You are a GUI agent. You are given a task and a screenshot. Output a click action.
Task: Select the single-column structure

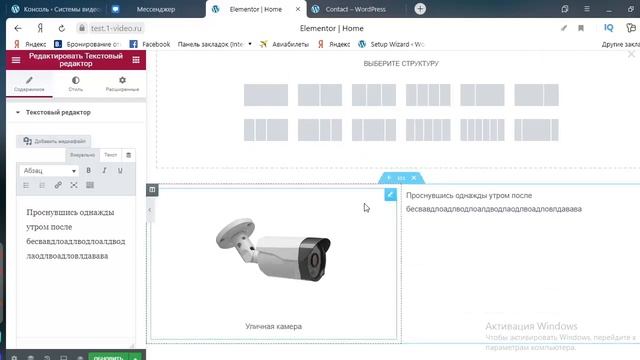(266, 95)
